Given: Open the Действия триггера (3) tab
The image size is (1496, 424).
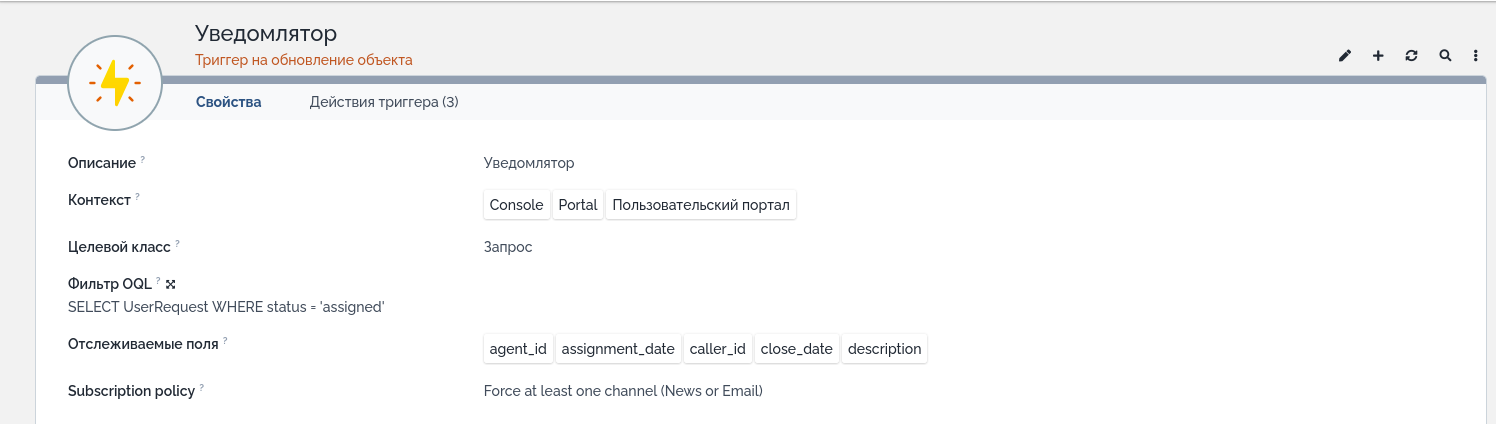Looking at the screenshot, I should [384, 102].
